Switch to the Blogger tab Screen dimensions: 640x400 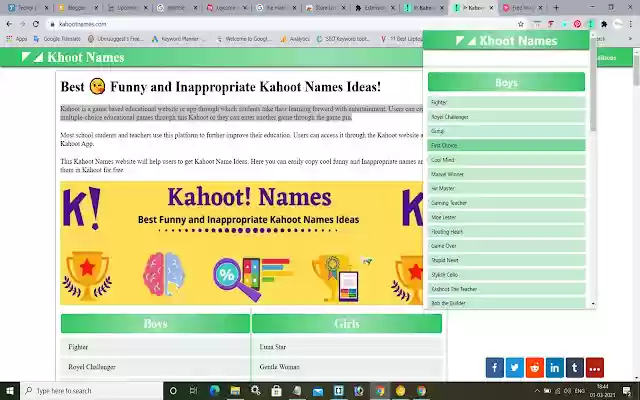(78, 7)
